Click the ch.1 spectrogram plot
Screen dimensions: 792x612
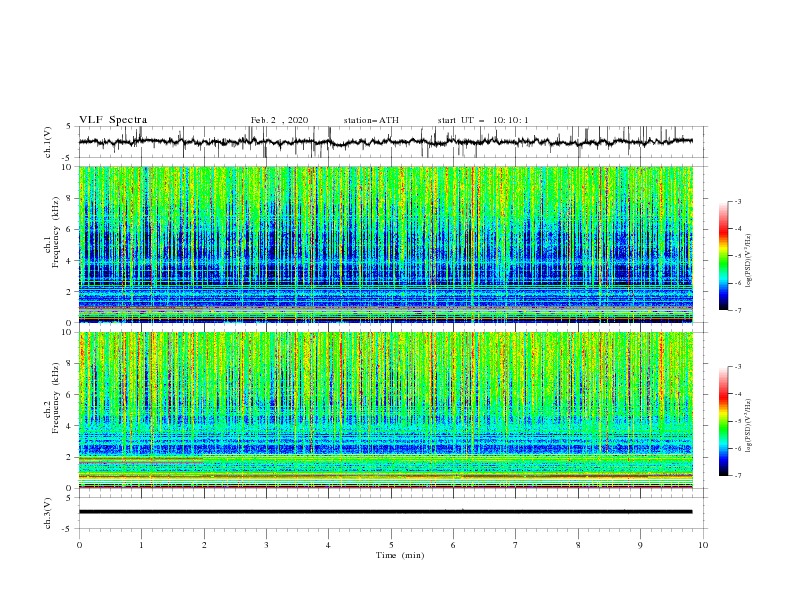coord(386,244)
